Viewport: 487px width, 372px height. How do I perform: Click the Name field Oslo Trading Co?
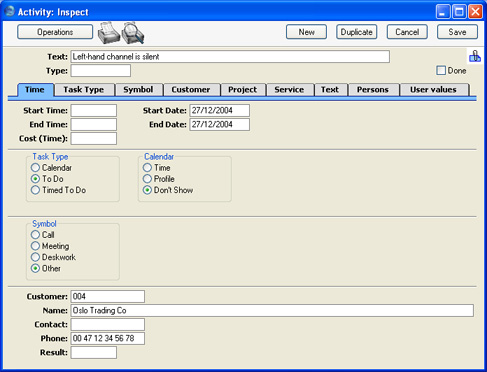272,310
